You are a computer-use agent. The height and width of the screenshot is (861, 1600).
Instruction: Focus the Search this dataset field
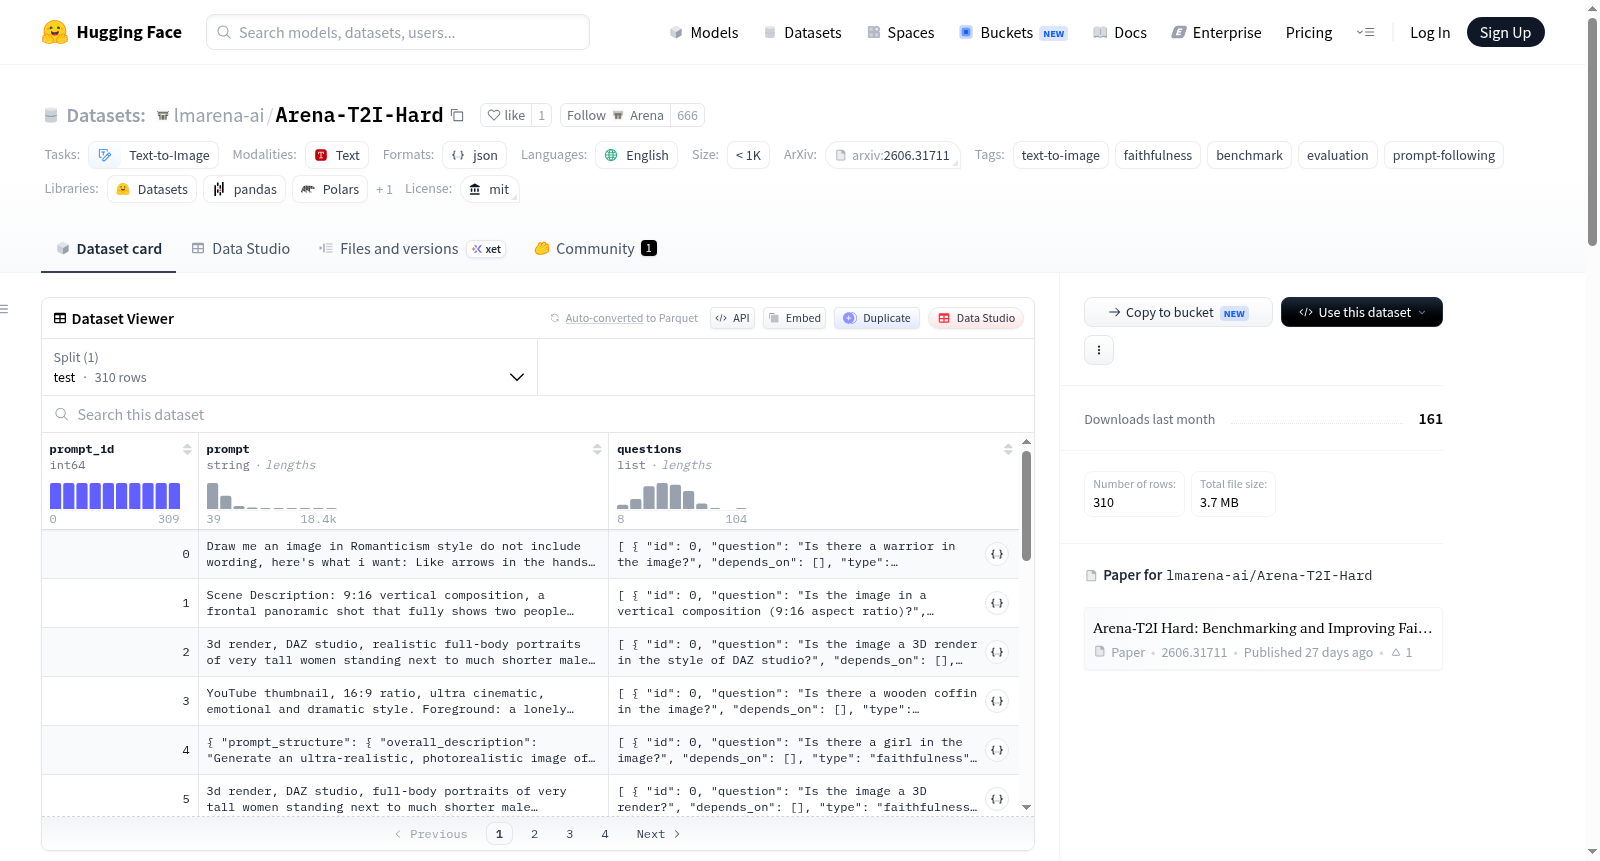point(538,414)
